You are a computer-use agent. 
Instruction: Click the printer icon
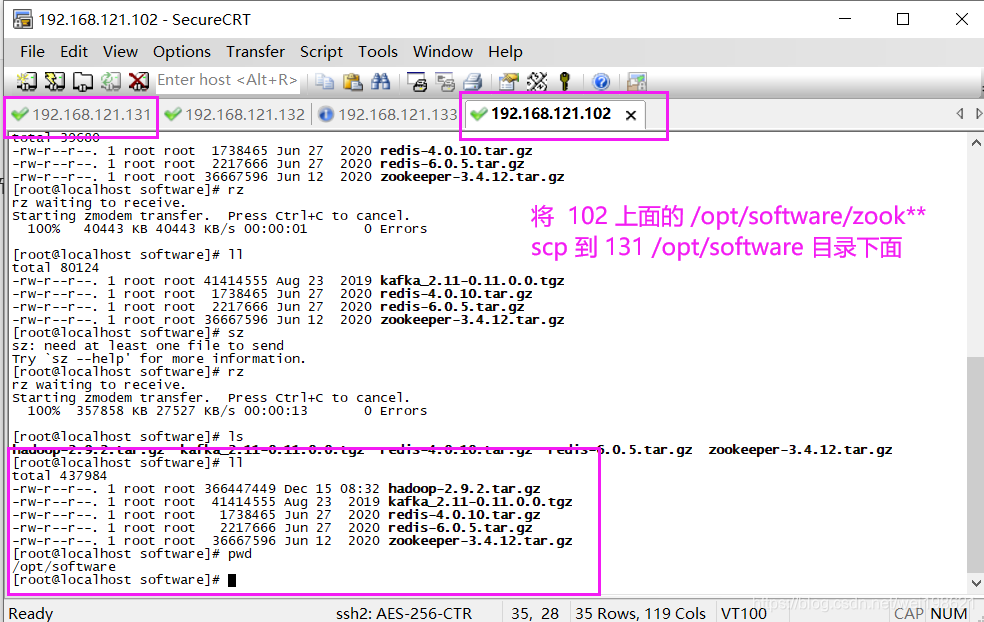point(473,81)
